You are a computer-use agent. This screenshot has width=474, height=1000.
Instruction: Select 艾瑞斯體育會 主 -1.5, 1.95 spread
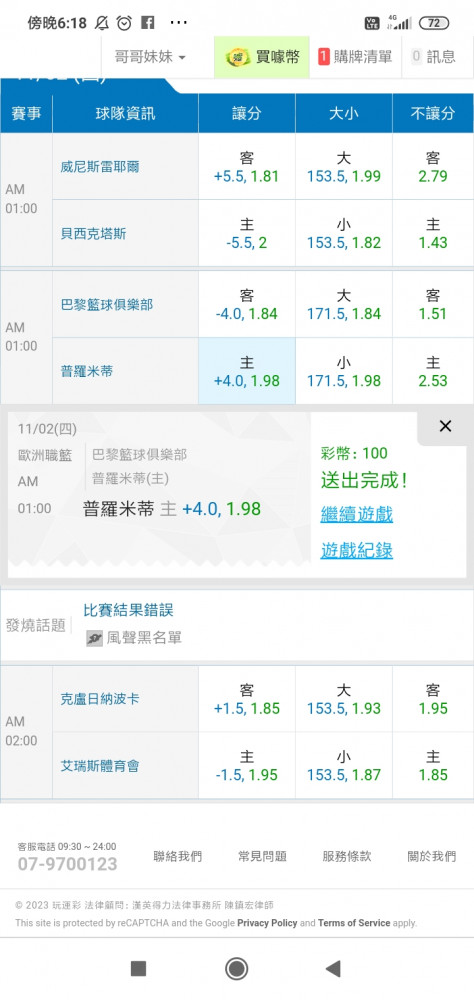(247, 765)
